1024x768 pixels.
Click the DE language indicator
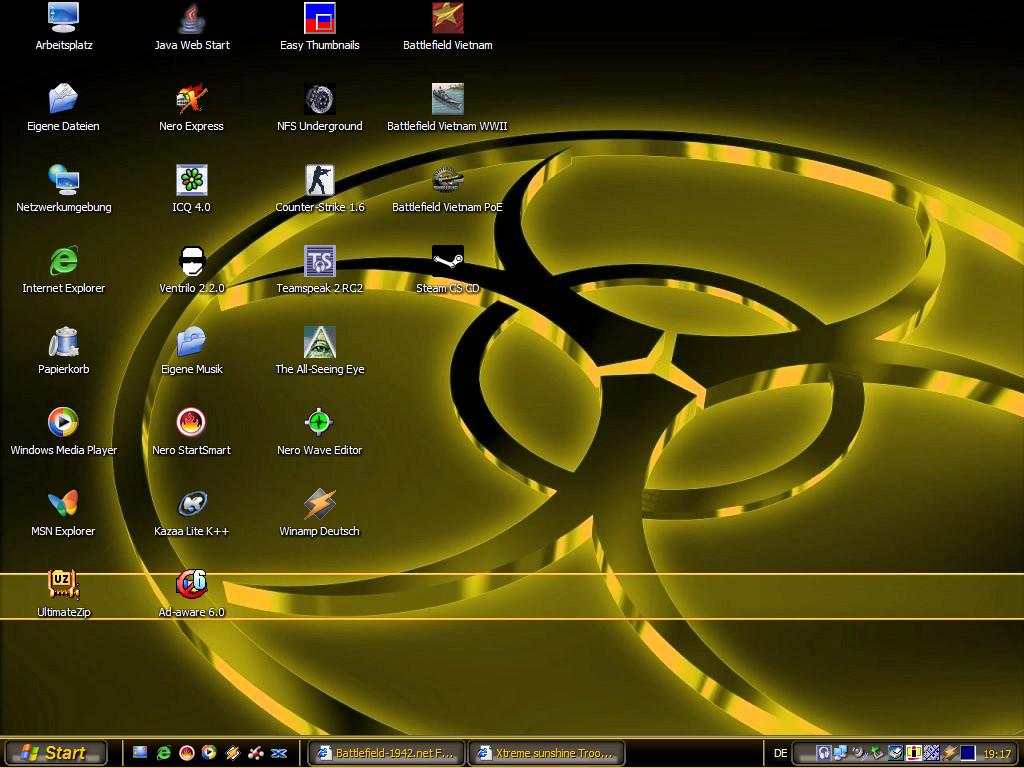point(780,754)
